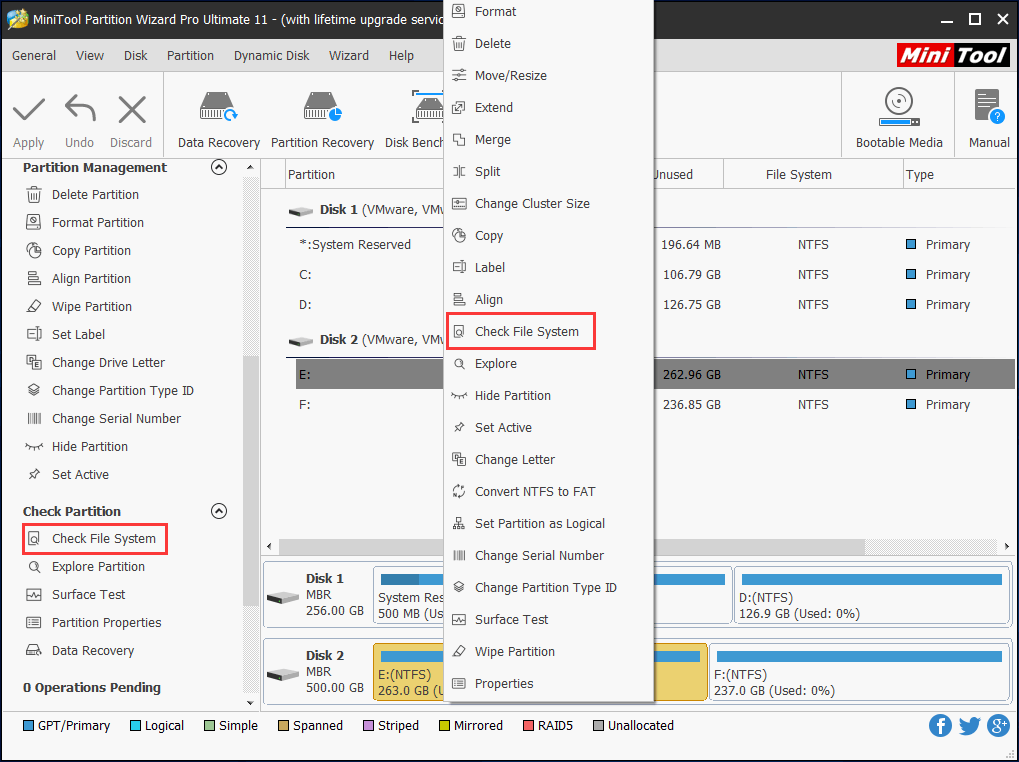Click the Partition column header
This screenshot has height=762, width=1019.
click(365, 174)
